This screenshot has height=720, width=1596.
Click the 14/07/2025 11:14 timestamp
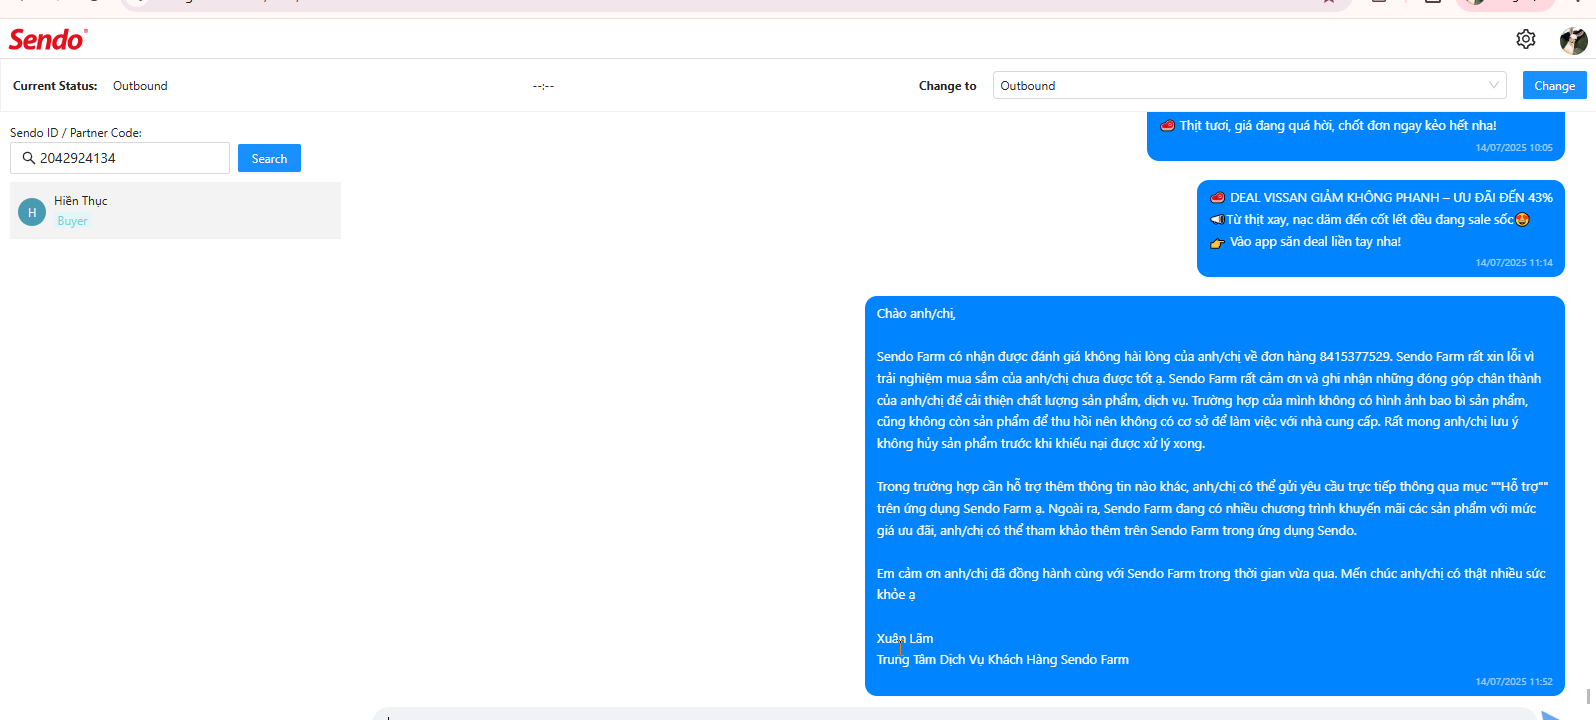pyautogui.click(x=1514, y=263)
